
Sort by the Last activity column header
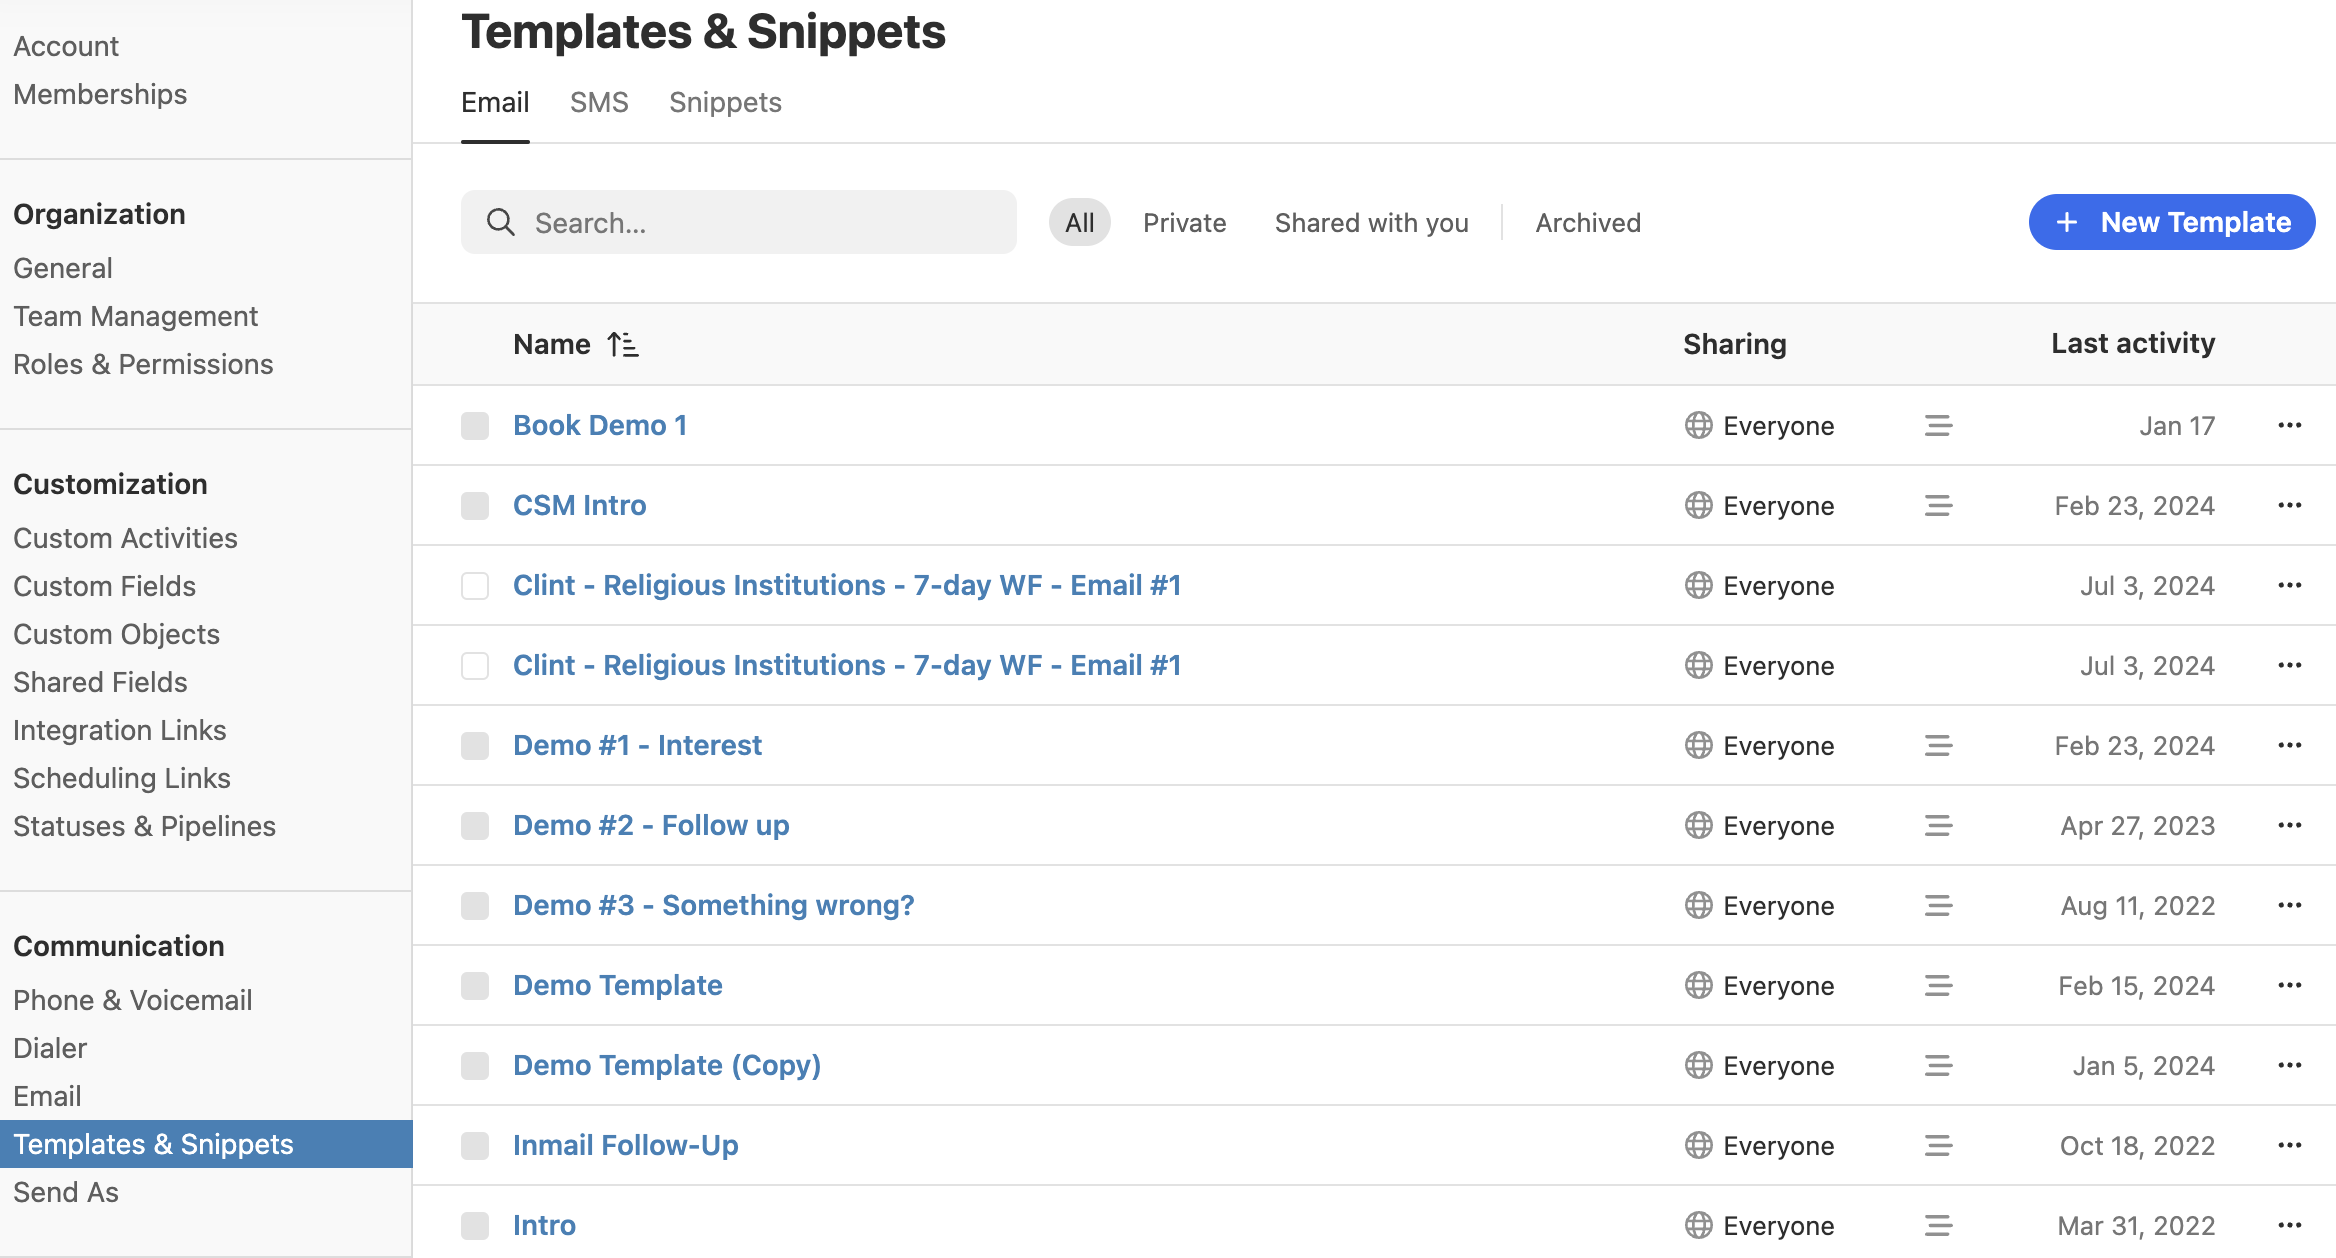2133,343
